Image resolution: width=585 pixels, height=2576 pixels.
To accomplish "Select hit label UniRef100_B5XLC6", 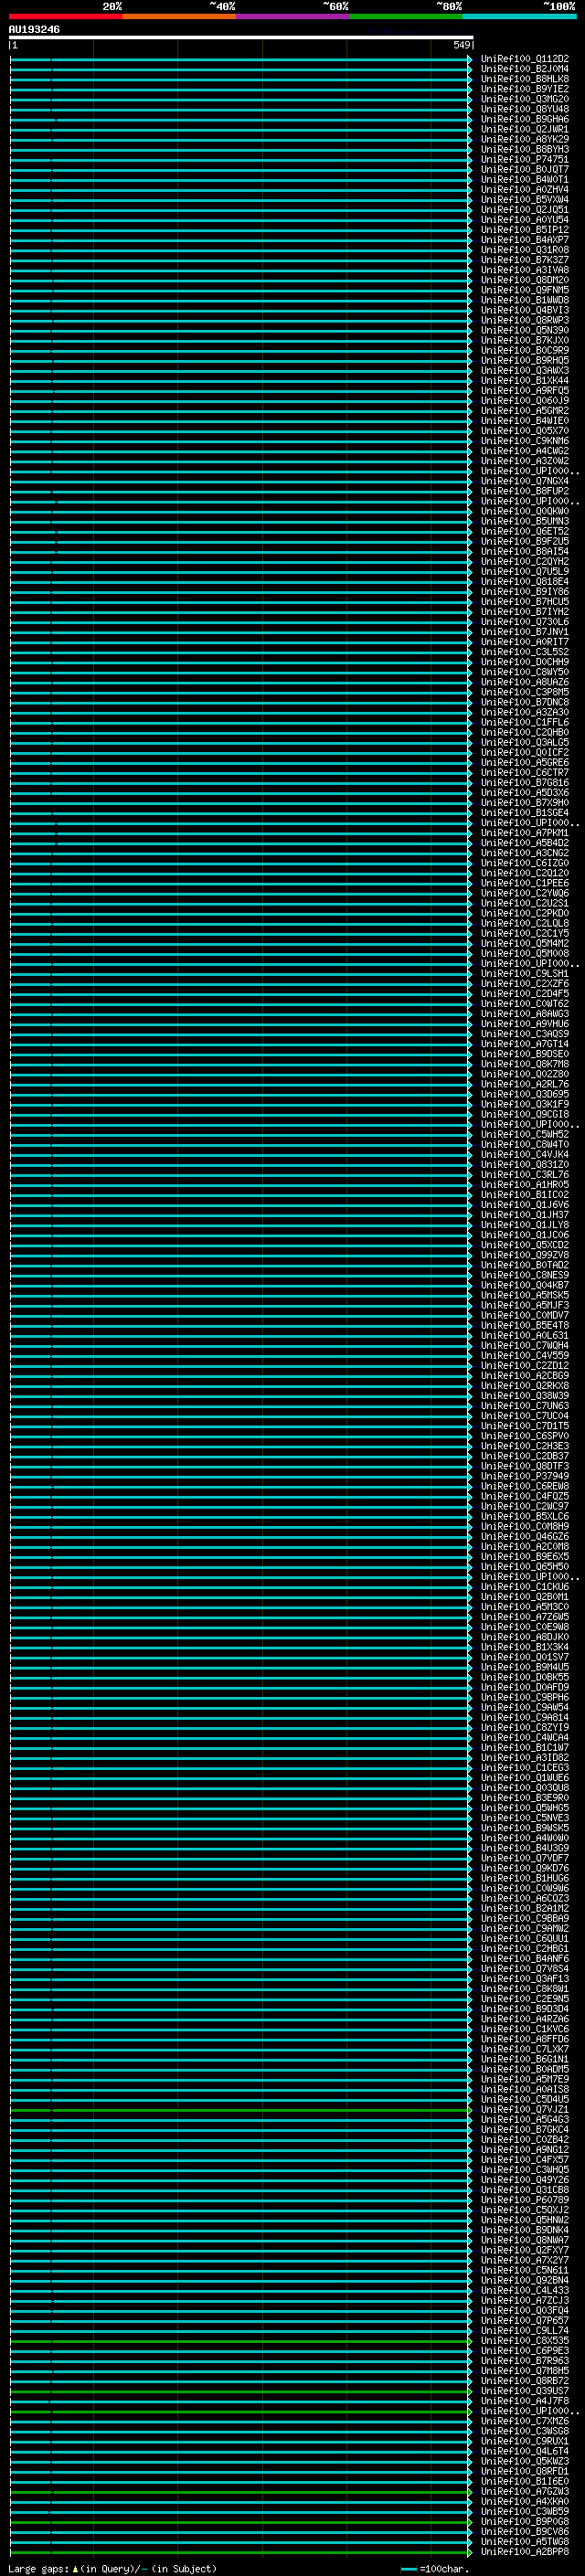I will point(524,1517).
